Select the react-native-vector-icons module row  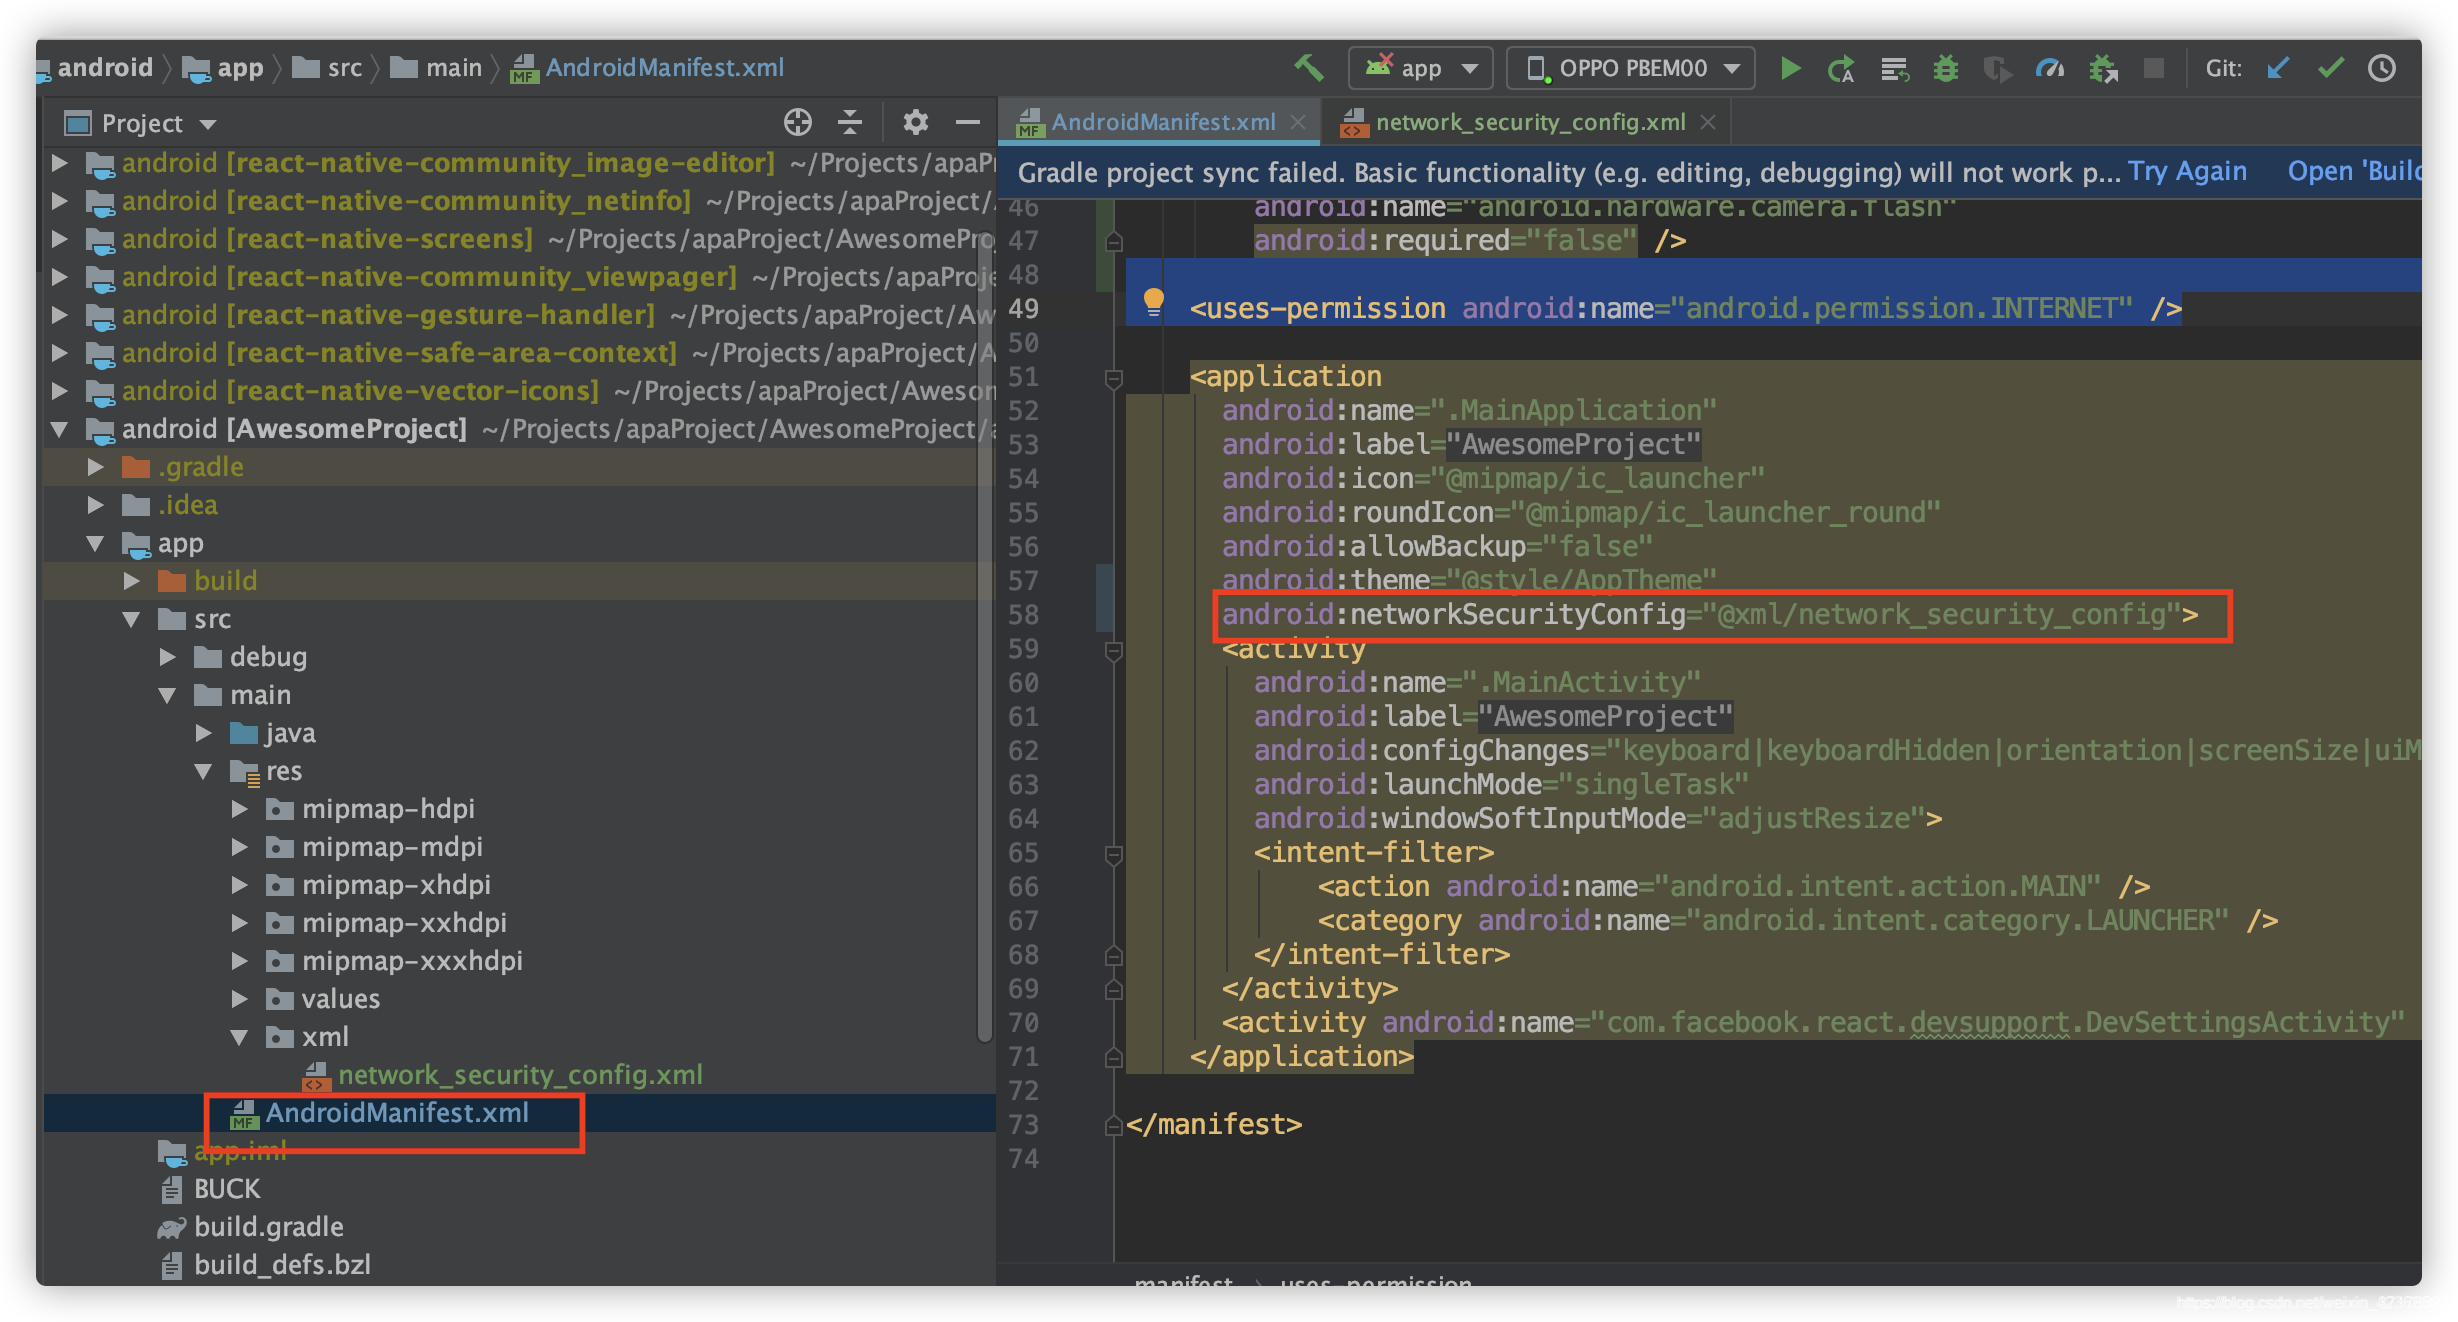[520, 391]
